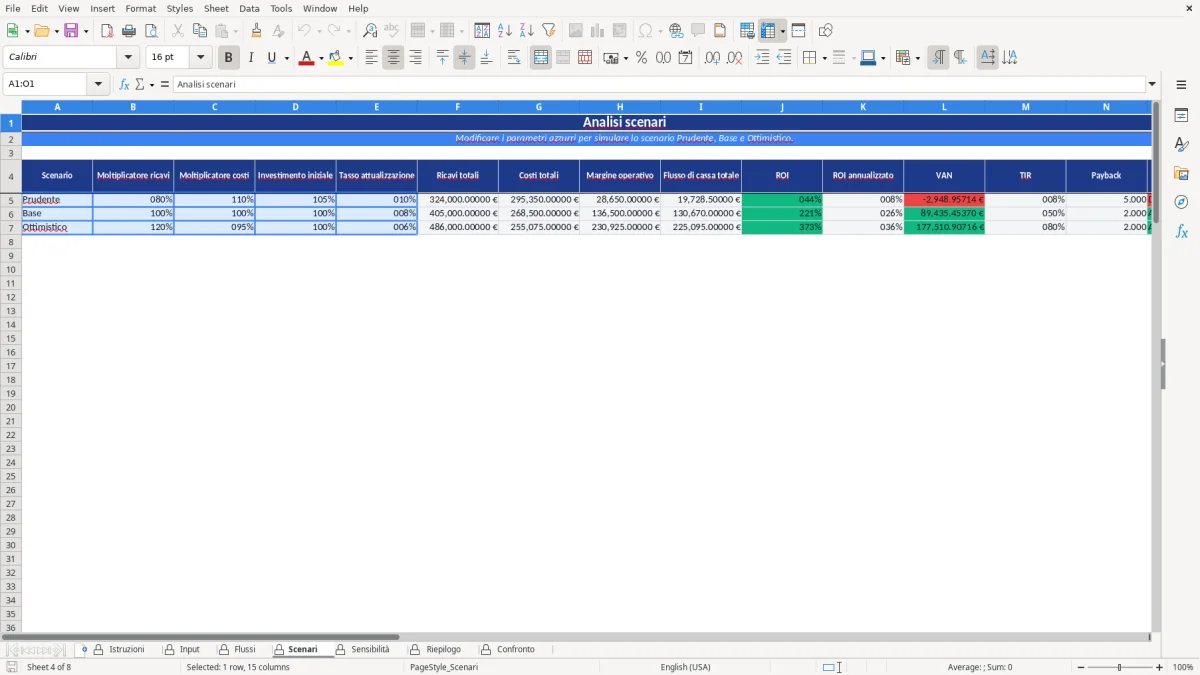Expand the Name Box dropdown
Viewport: 1200px width, 675px height.
[x=98, y=84]
